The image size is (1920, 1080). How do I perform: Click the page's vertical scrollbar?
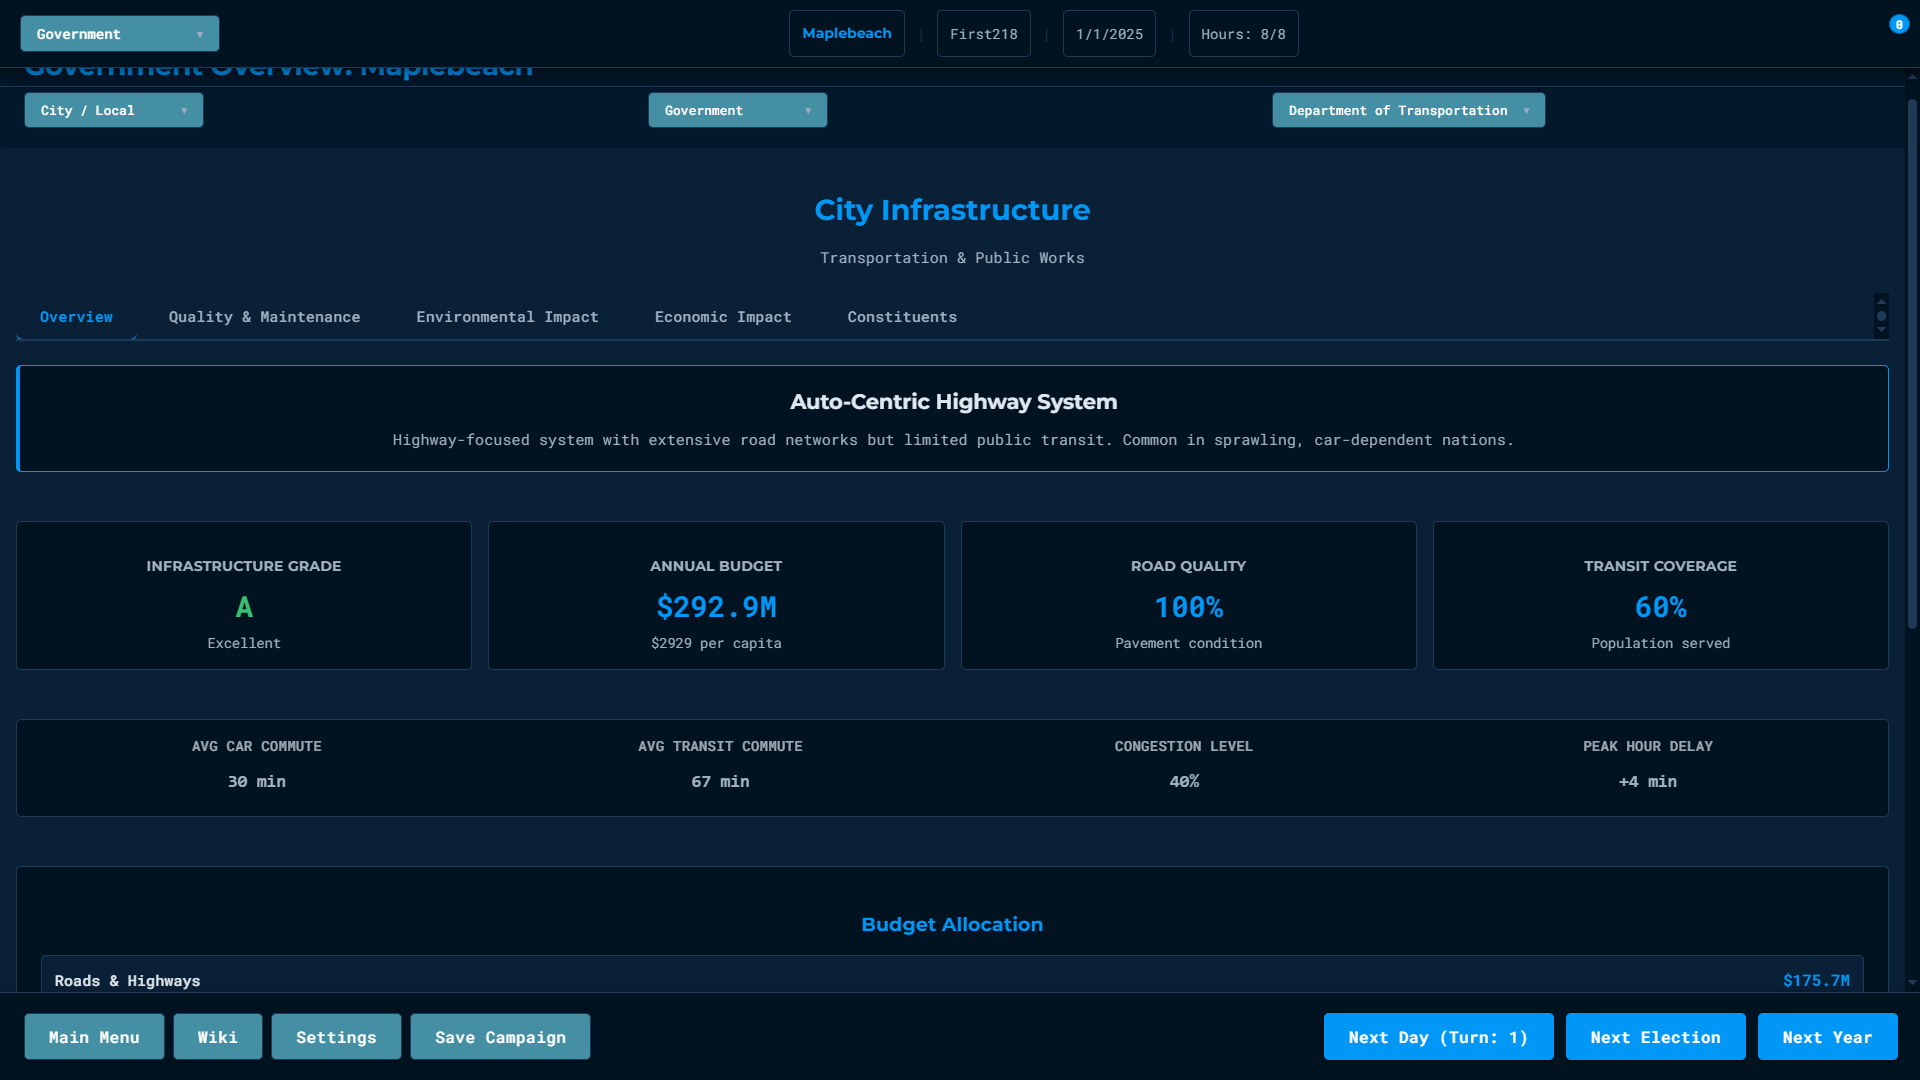point(1912,365)
